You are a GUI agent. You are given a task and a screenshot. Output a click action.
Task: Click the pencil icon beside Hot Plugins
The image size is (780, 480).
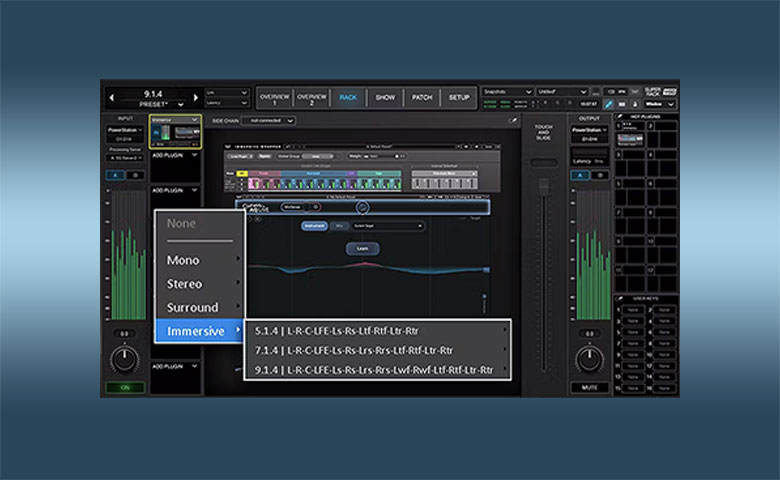620,117
